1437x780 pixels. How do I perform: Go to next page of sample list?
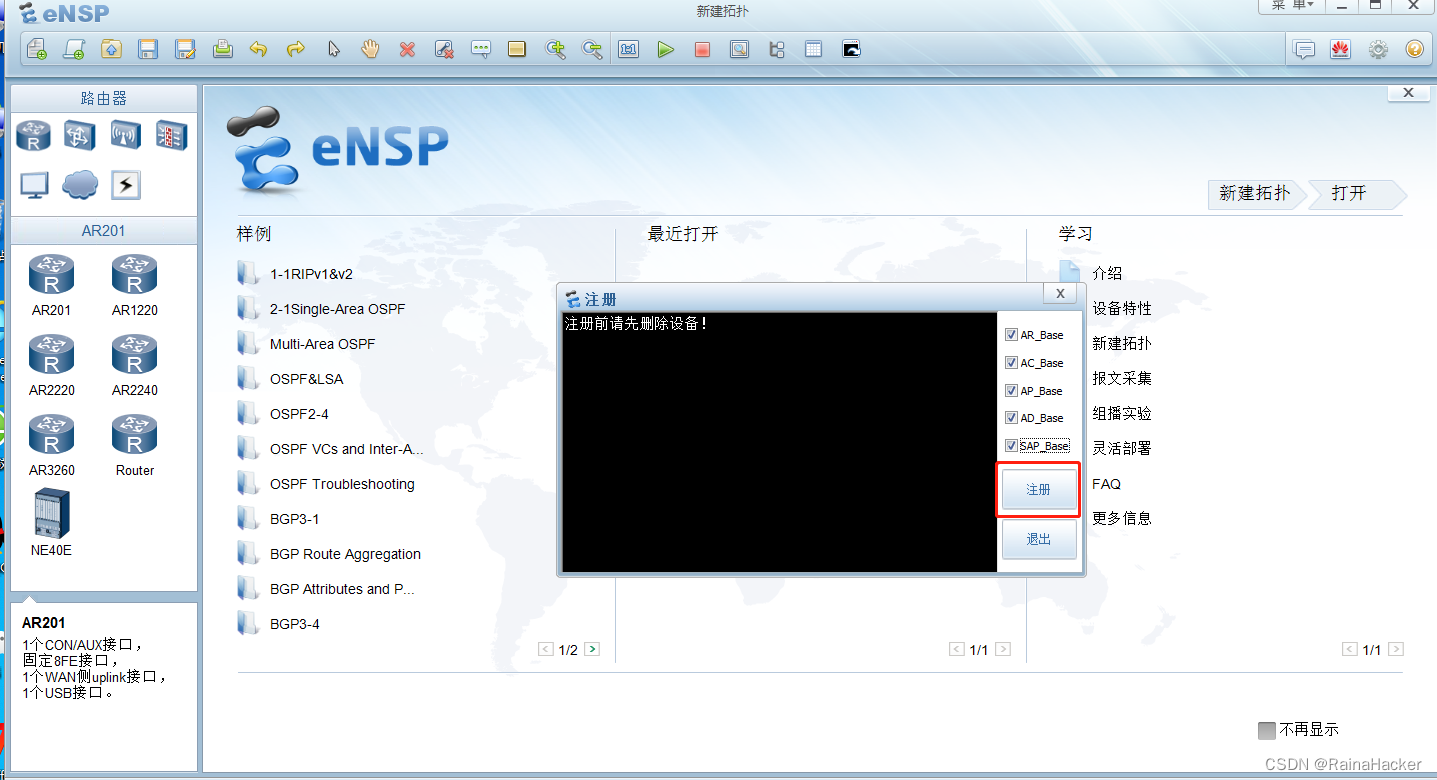point(592,648)
